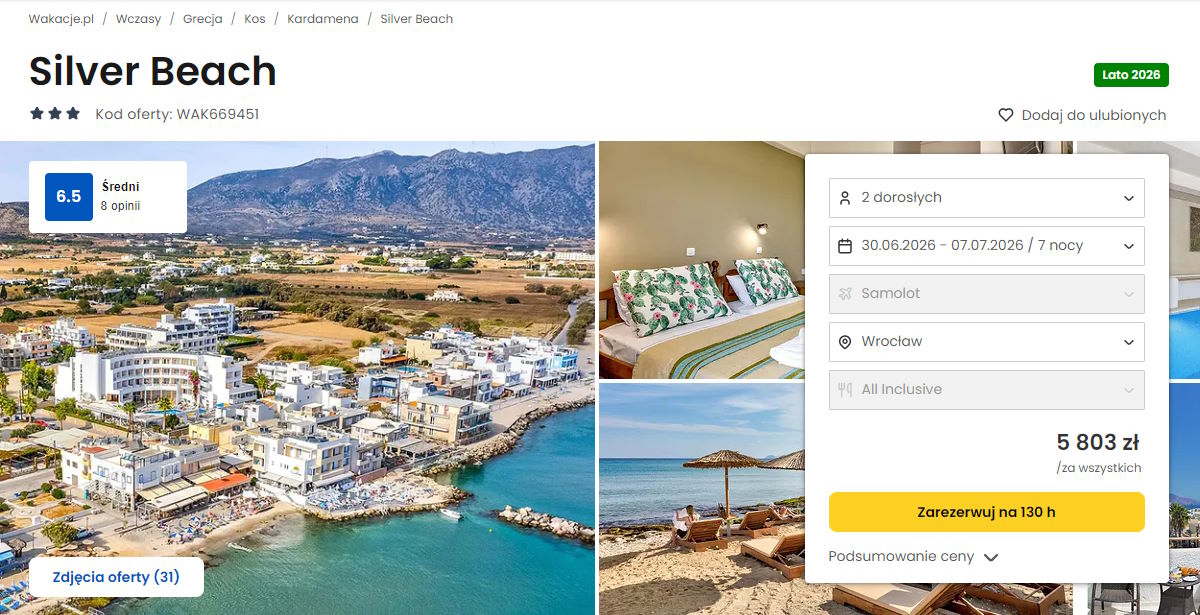Viewport: 1200px width, 615px height.
Task: Click Dodaj do ulubionych link
Action: (x=1093, y=115)
